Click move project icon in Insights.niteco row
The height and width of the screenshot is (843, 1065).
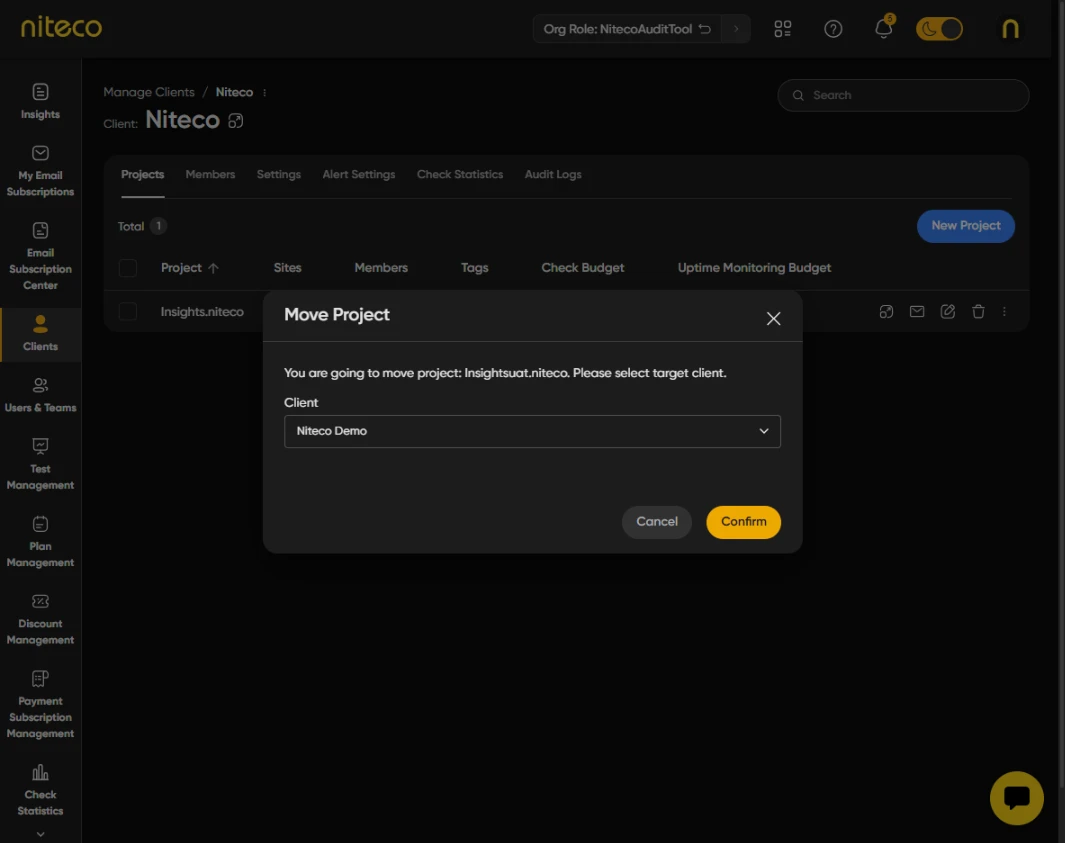[886, 311]
